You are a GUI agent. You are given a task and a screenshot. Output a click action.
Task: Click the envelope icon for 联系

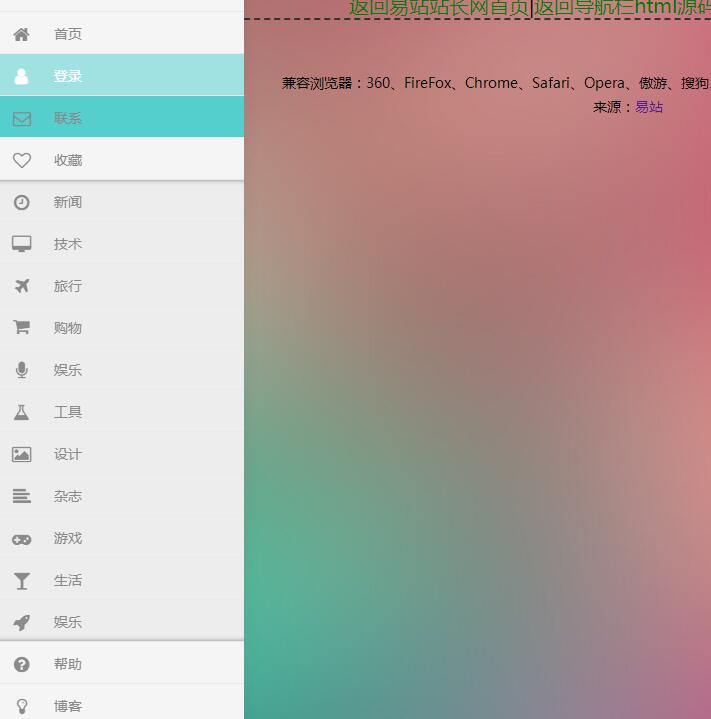click(x=22, y=119)
